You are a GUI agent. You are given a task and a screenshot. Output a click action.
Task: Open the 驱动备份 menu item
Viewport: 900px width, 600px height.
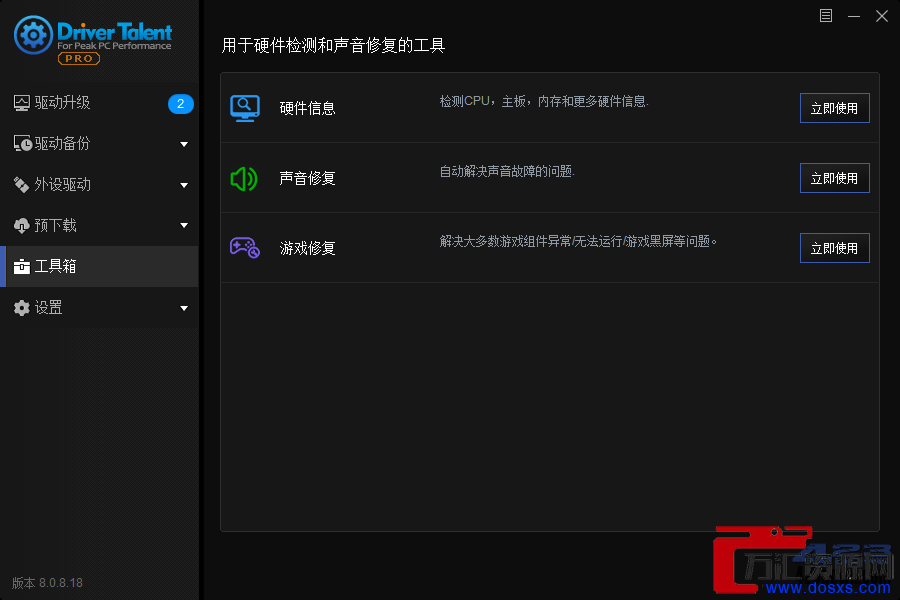tap(99, 144)
